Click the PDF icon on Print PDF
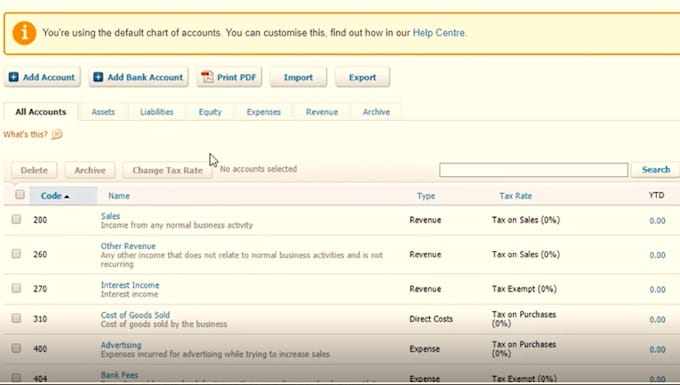The image size is (680, 385). coord(207,77)
